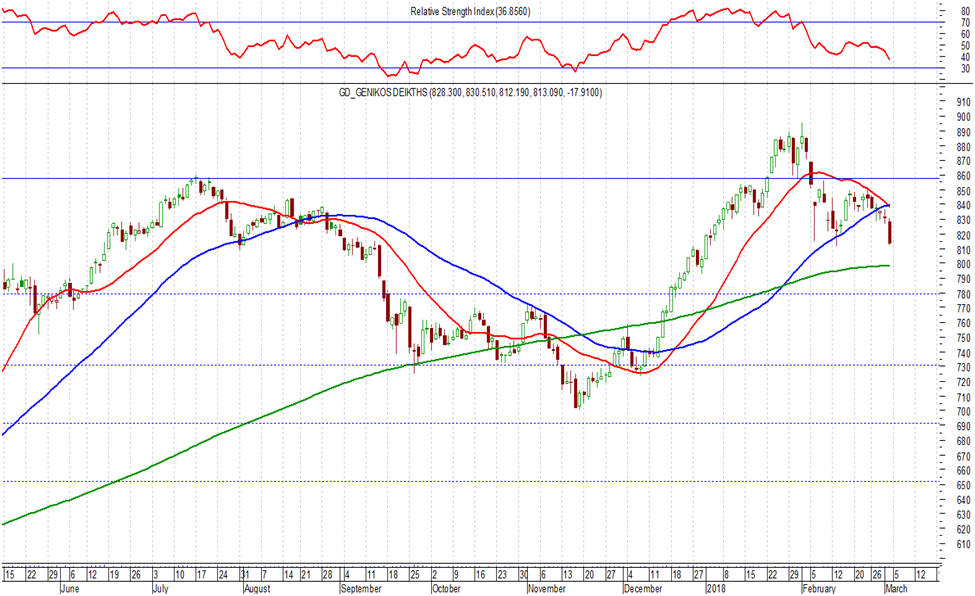The width and height of the screenshot is (975, 596).
Task: Click the 720 price axis label
Action: (x=963, y=382)
